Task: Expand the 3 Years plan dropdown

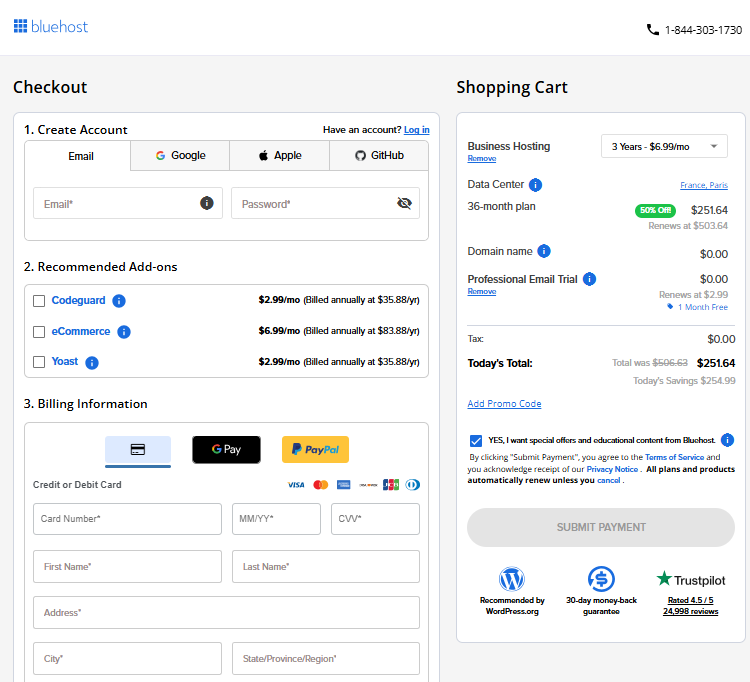Action: coord(664,146)
